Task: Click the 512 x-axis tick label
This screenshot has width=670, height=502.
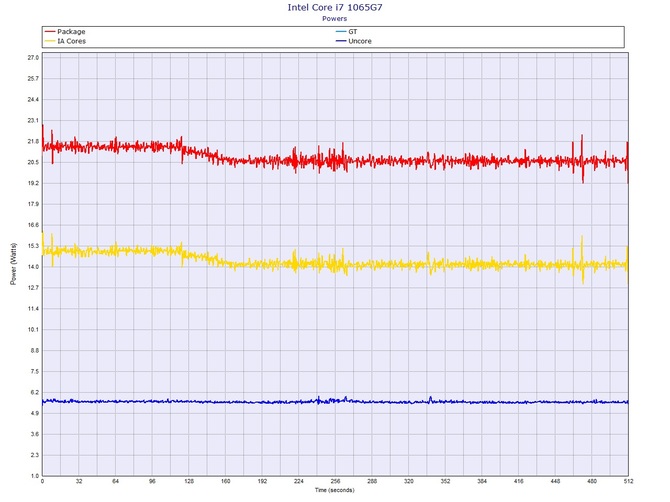Action: pos(628,481)
